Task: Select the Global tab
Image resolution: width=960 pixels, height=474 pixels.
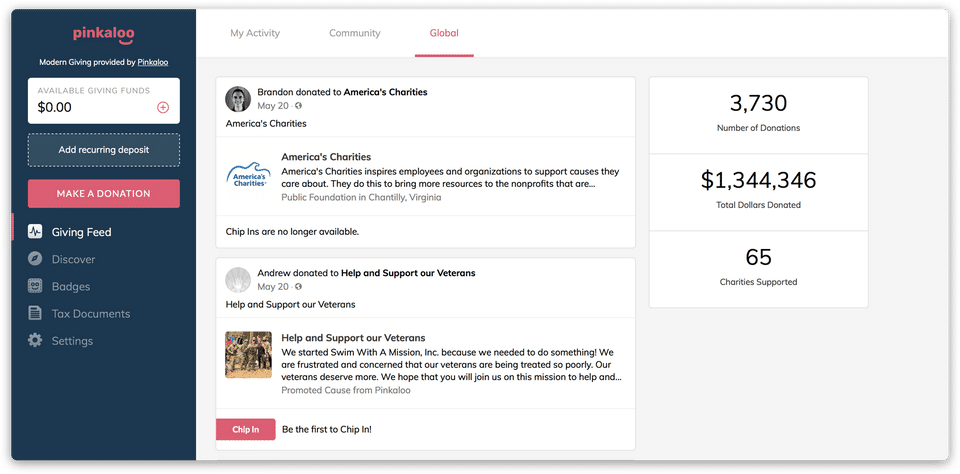Action: pyautogui.click(x=444, y=33)
